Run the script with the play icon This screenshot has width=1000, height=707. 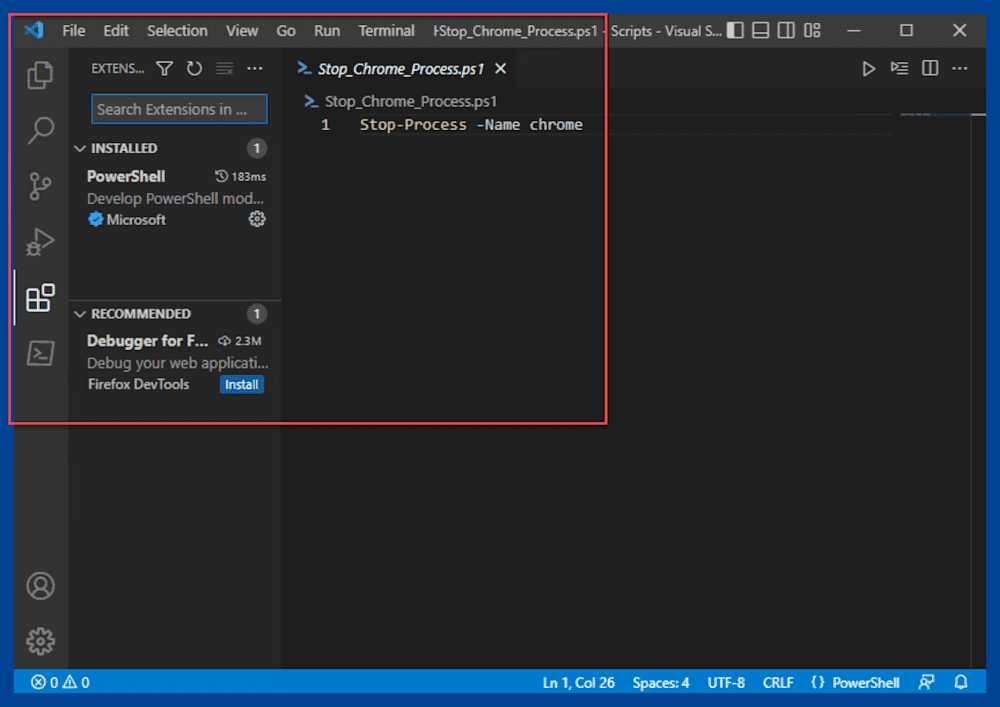(x=868, y=68)
